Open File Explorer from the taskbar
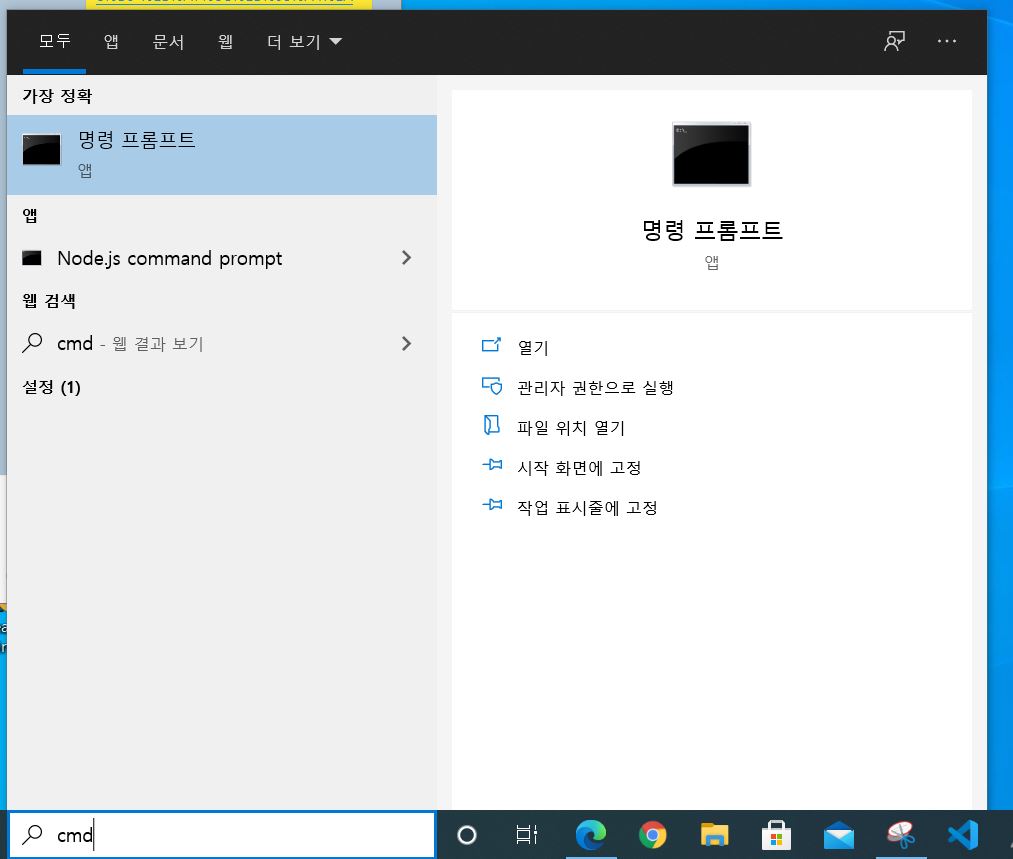 click(x=715, y=834)
